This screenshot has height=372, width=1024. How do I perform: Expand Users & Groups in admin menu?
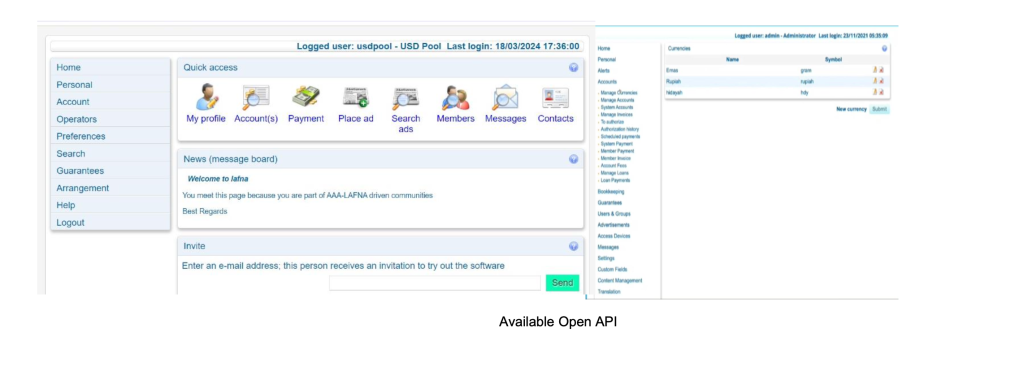click(614, 214)
